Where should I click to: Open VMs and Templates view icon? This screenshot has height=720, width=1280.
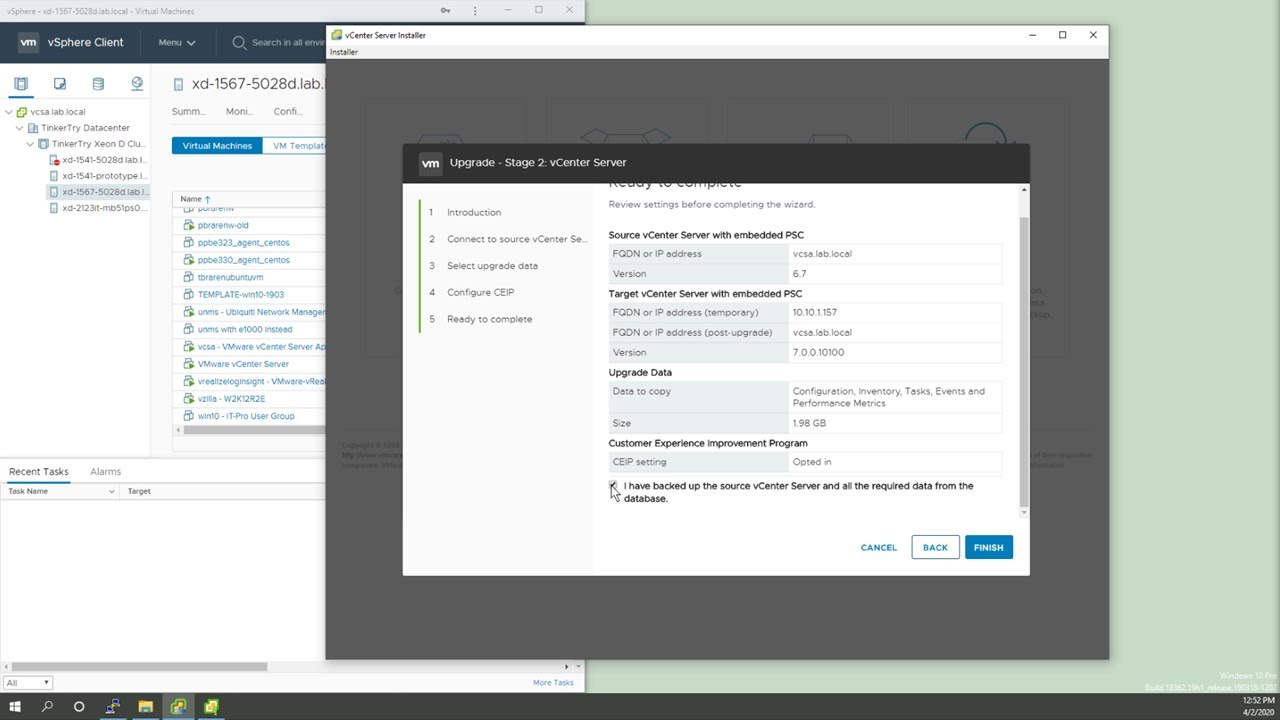[60, 84]
